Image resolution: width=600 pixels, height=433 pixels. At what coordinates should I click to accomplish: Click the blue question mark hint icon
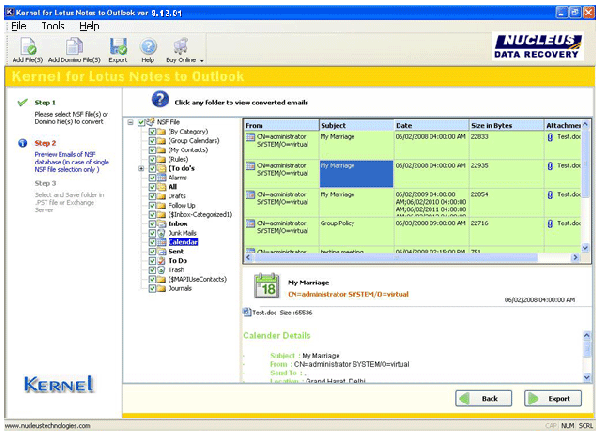coord(159,99)
